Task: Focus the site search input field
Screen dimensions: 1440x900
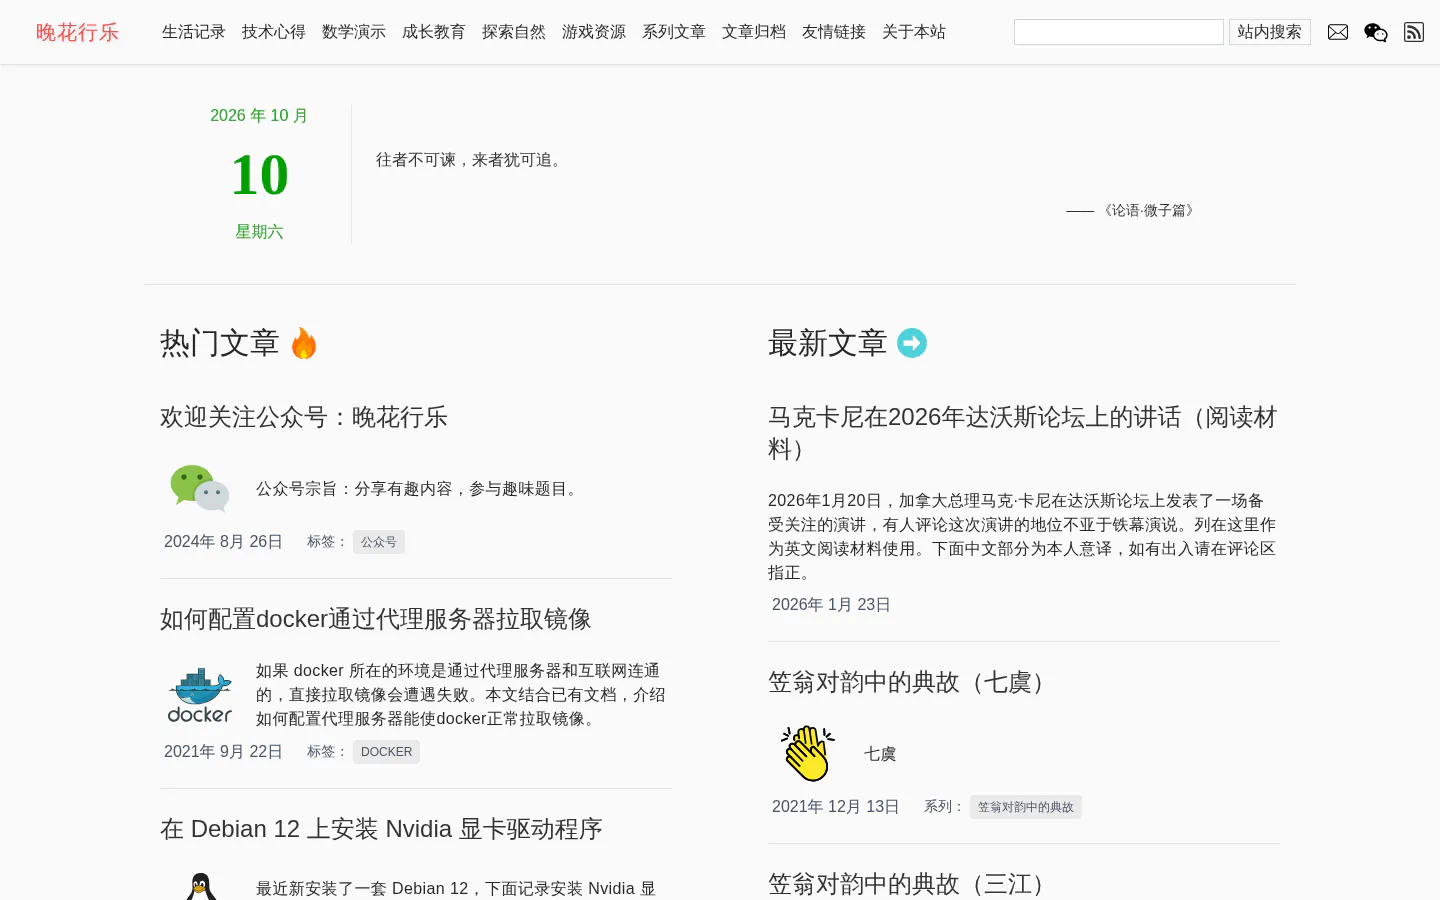Action: [x=1119, y=32]
